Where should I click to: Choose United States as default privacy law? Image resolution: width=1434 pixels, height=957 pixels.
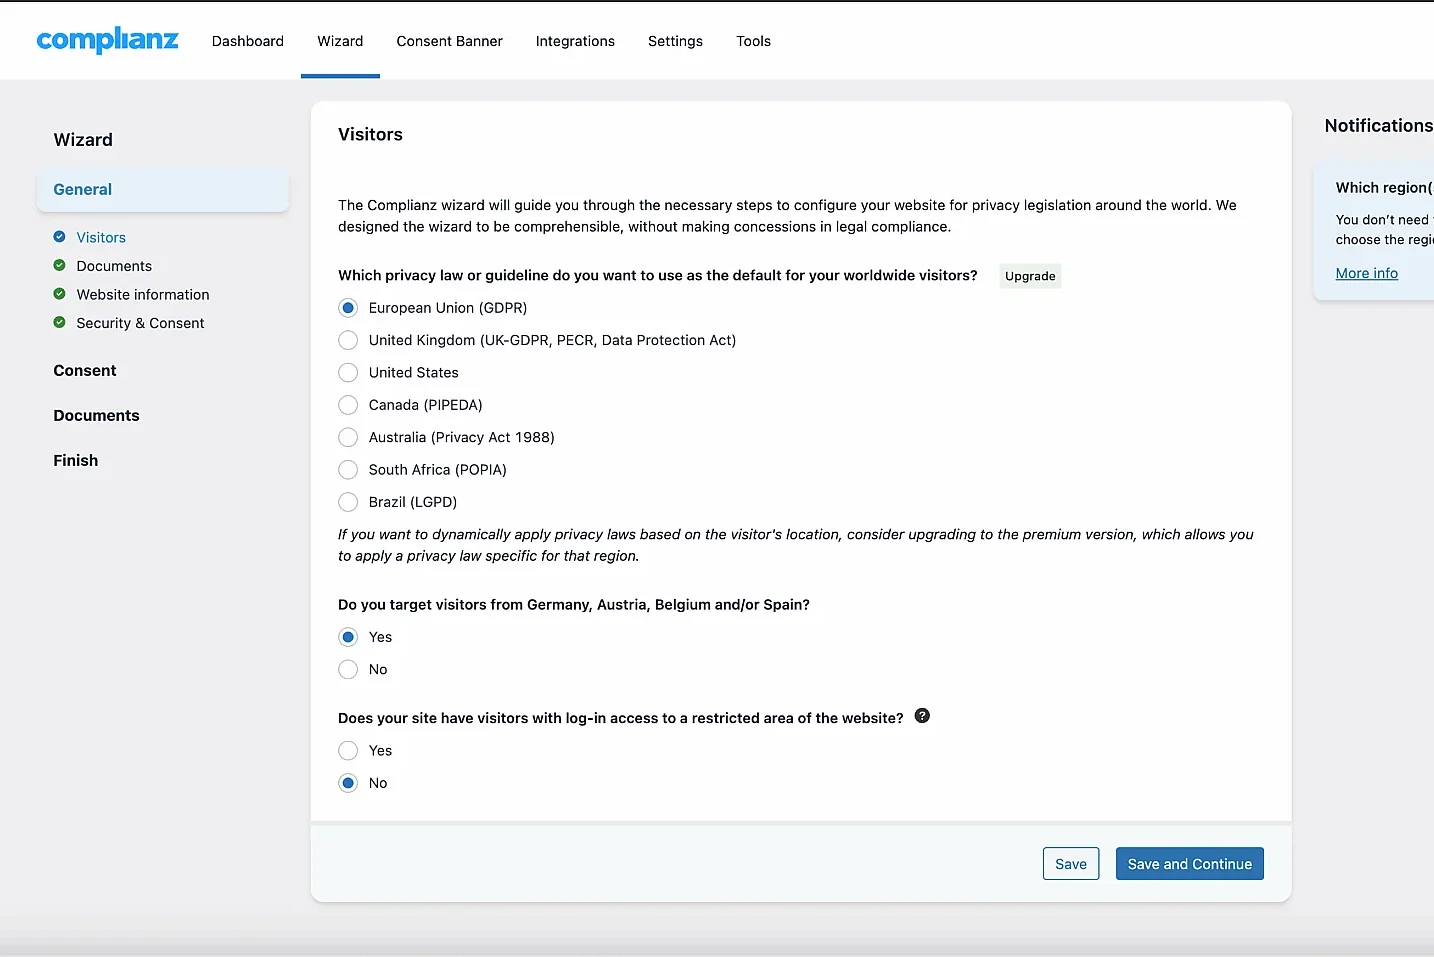(348, 372)
